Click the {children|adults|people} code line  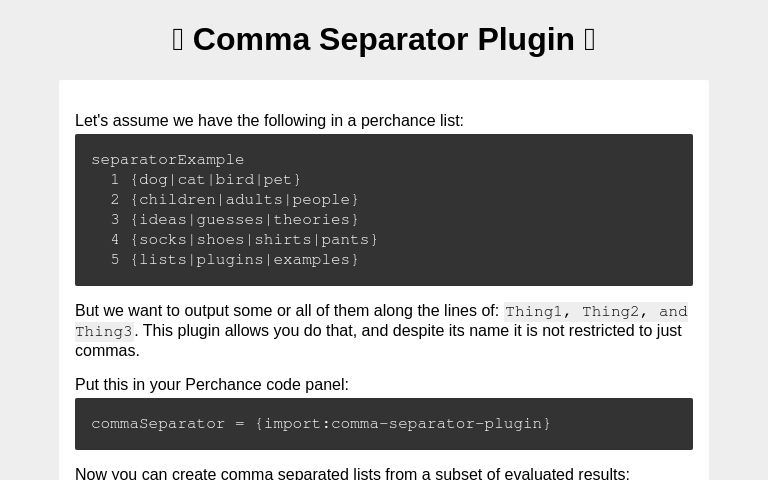tap(244, 200)
